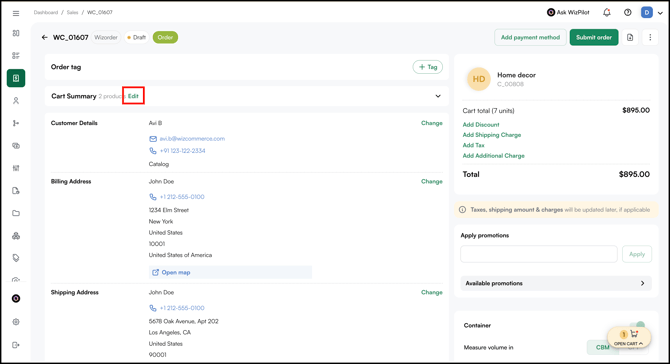Click the customer ID C_00808
Screen dimensions: 670x364
point(510,85)
